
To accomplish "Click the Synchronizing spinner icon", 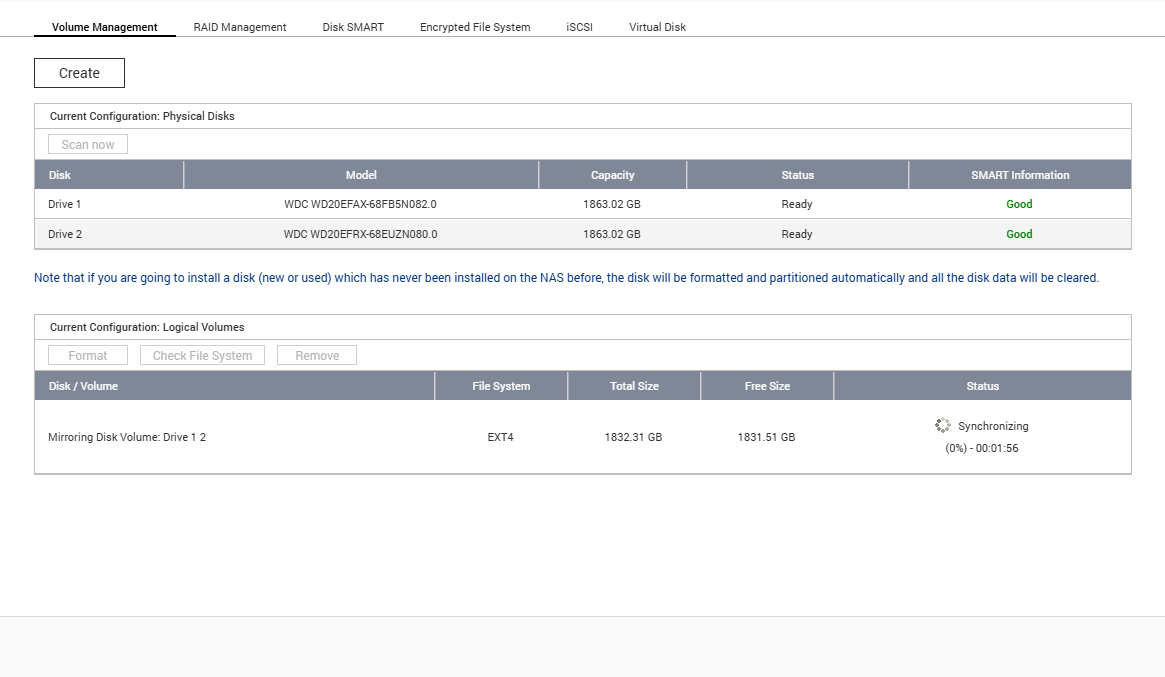I will point(942,426).
